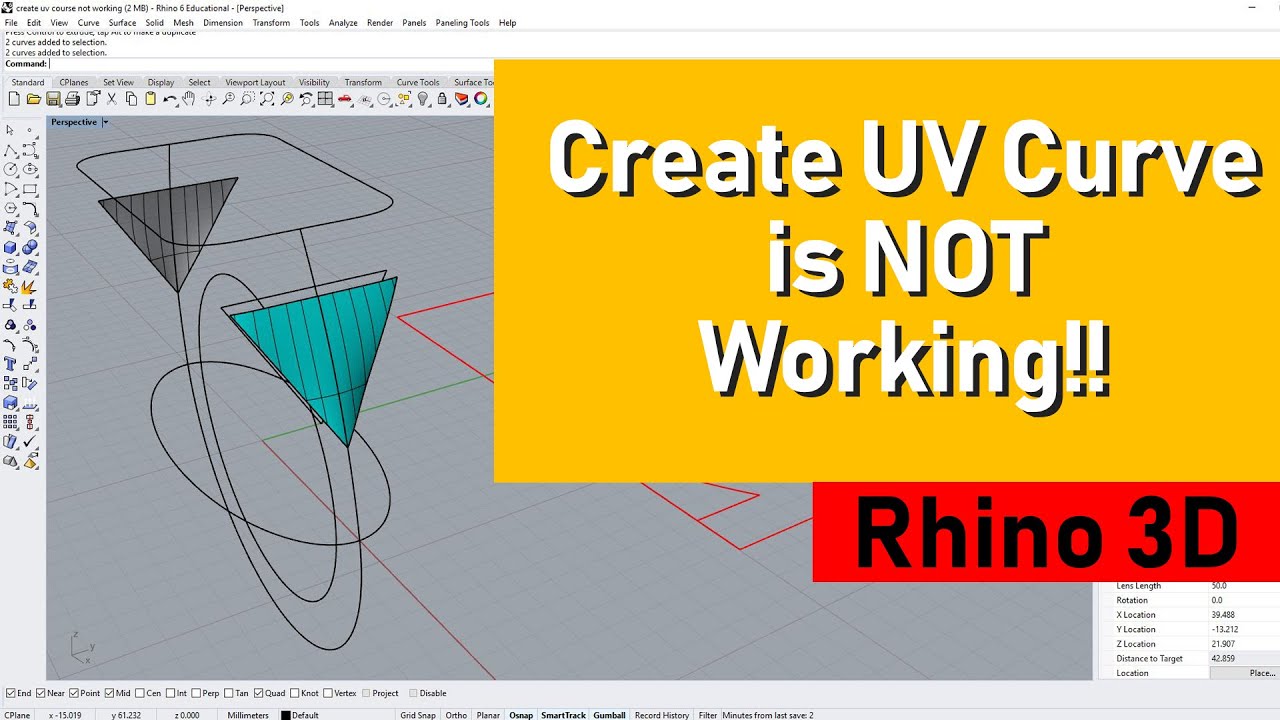1280x720 pixels.
Task: Toggle the Near osnap checkbox
Action: point(42,693)
